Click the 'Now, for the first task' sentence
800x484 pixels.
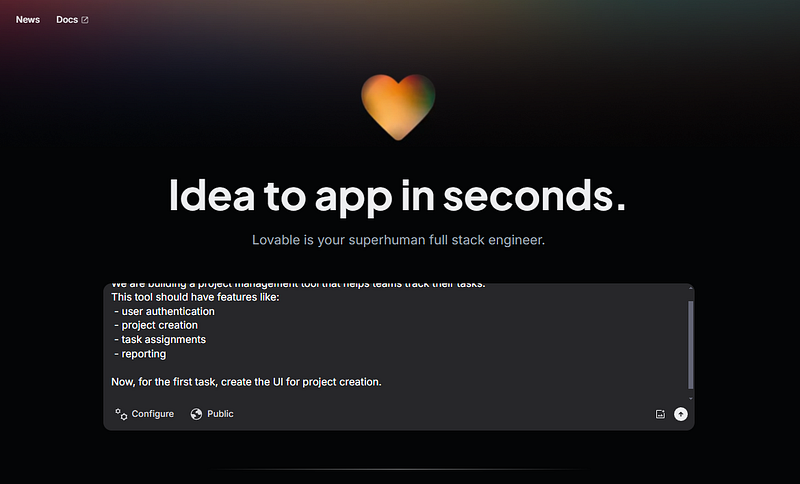point(246,382)
